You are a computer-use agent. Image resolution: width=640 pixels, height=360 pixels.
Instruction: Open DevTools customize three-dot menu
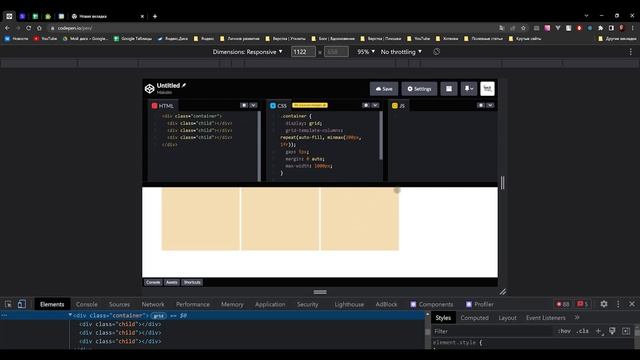pyautogui.click(x=618, y=304)
